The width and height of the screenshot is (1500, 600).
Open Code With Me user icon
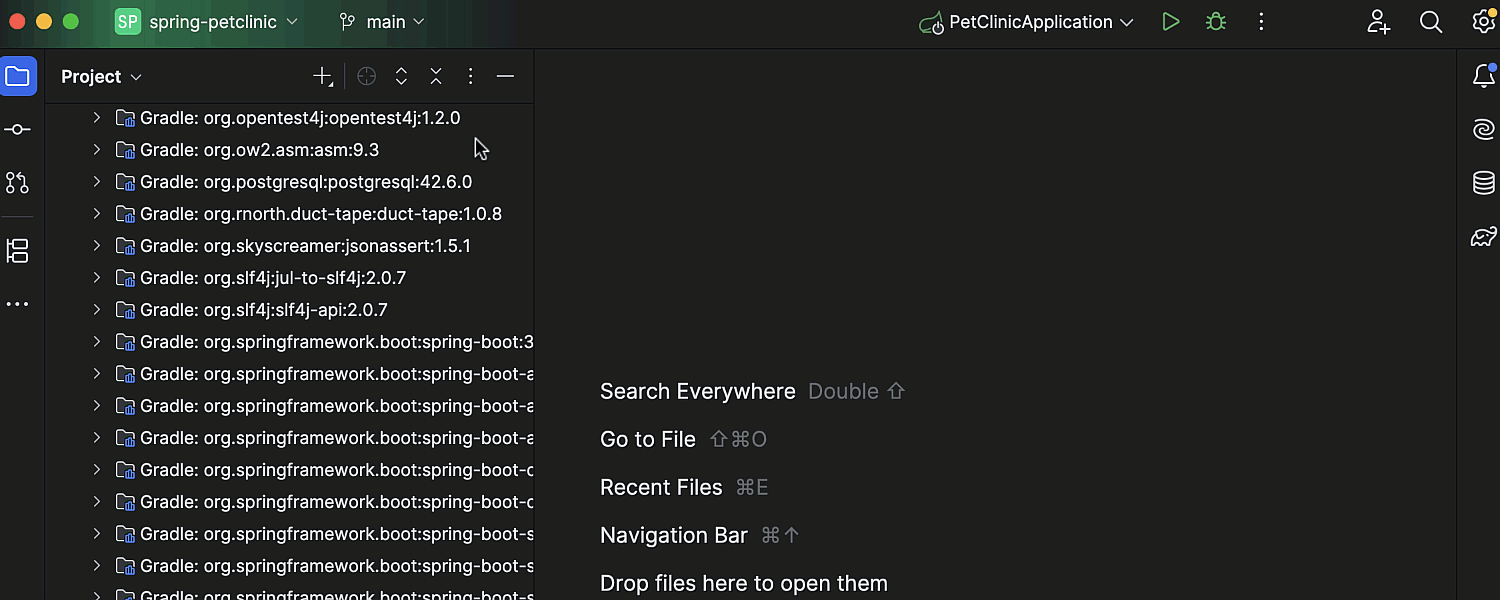pos(1379,22)
